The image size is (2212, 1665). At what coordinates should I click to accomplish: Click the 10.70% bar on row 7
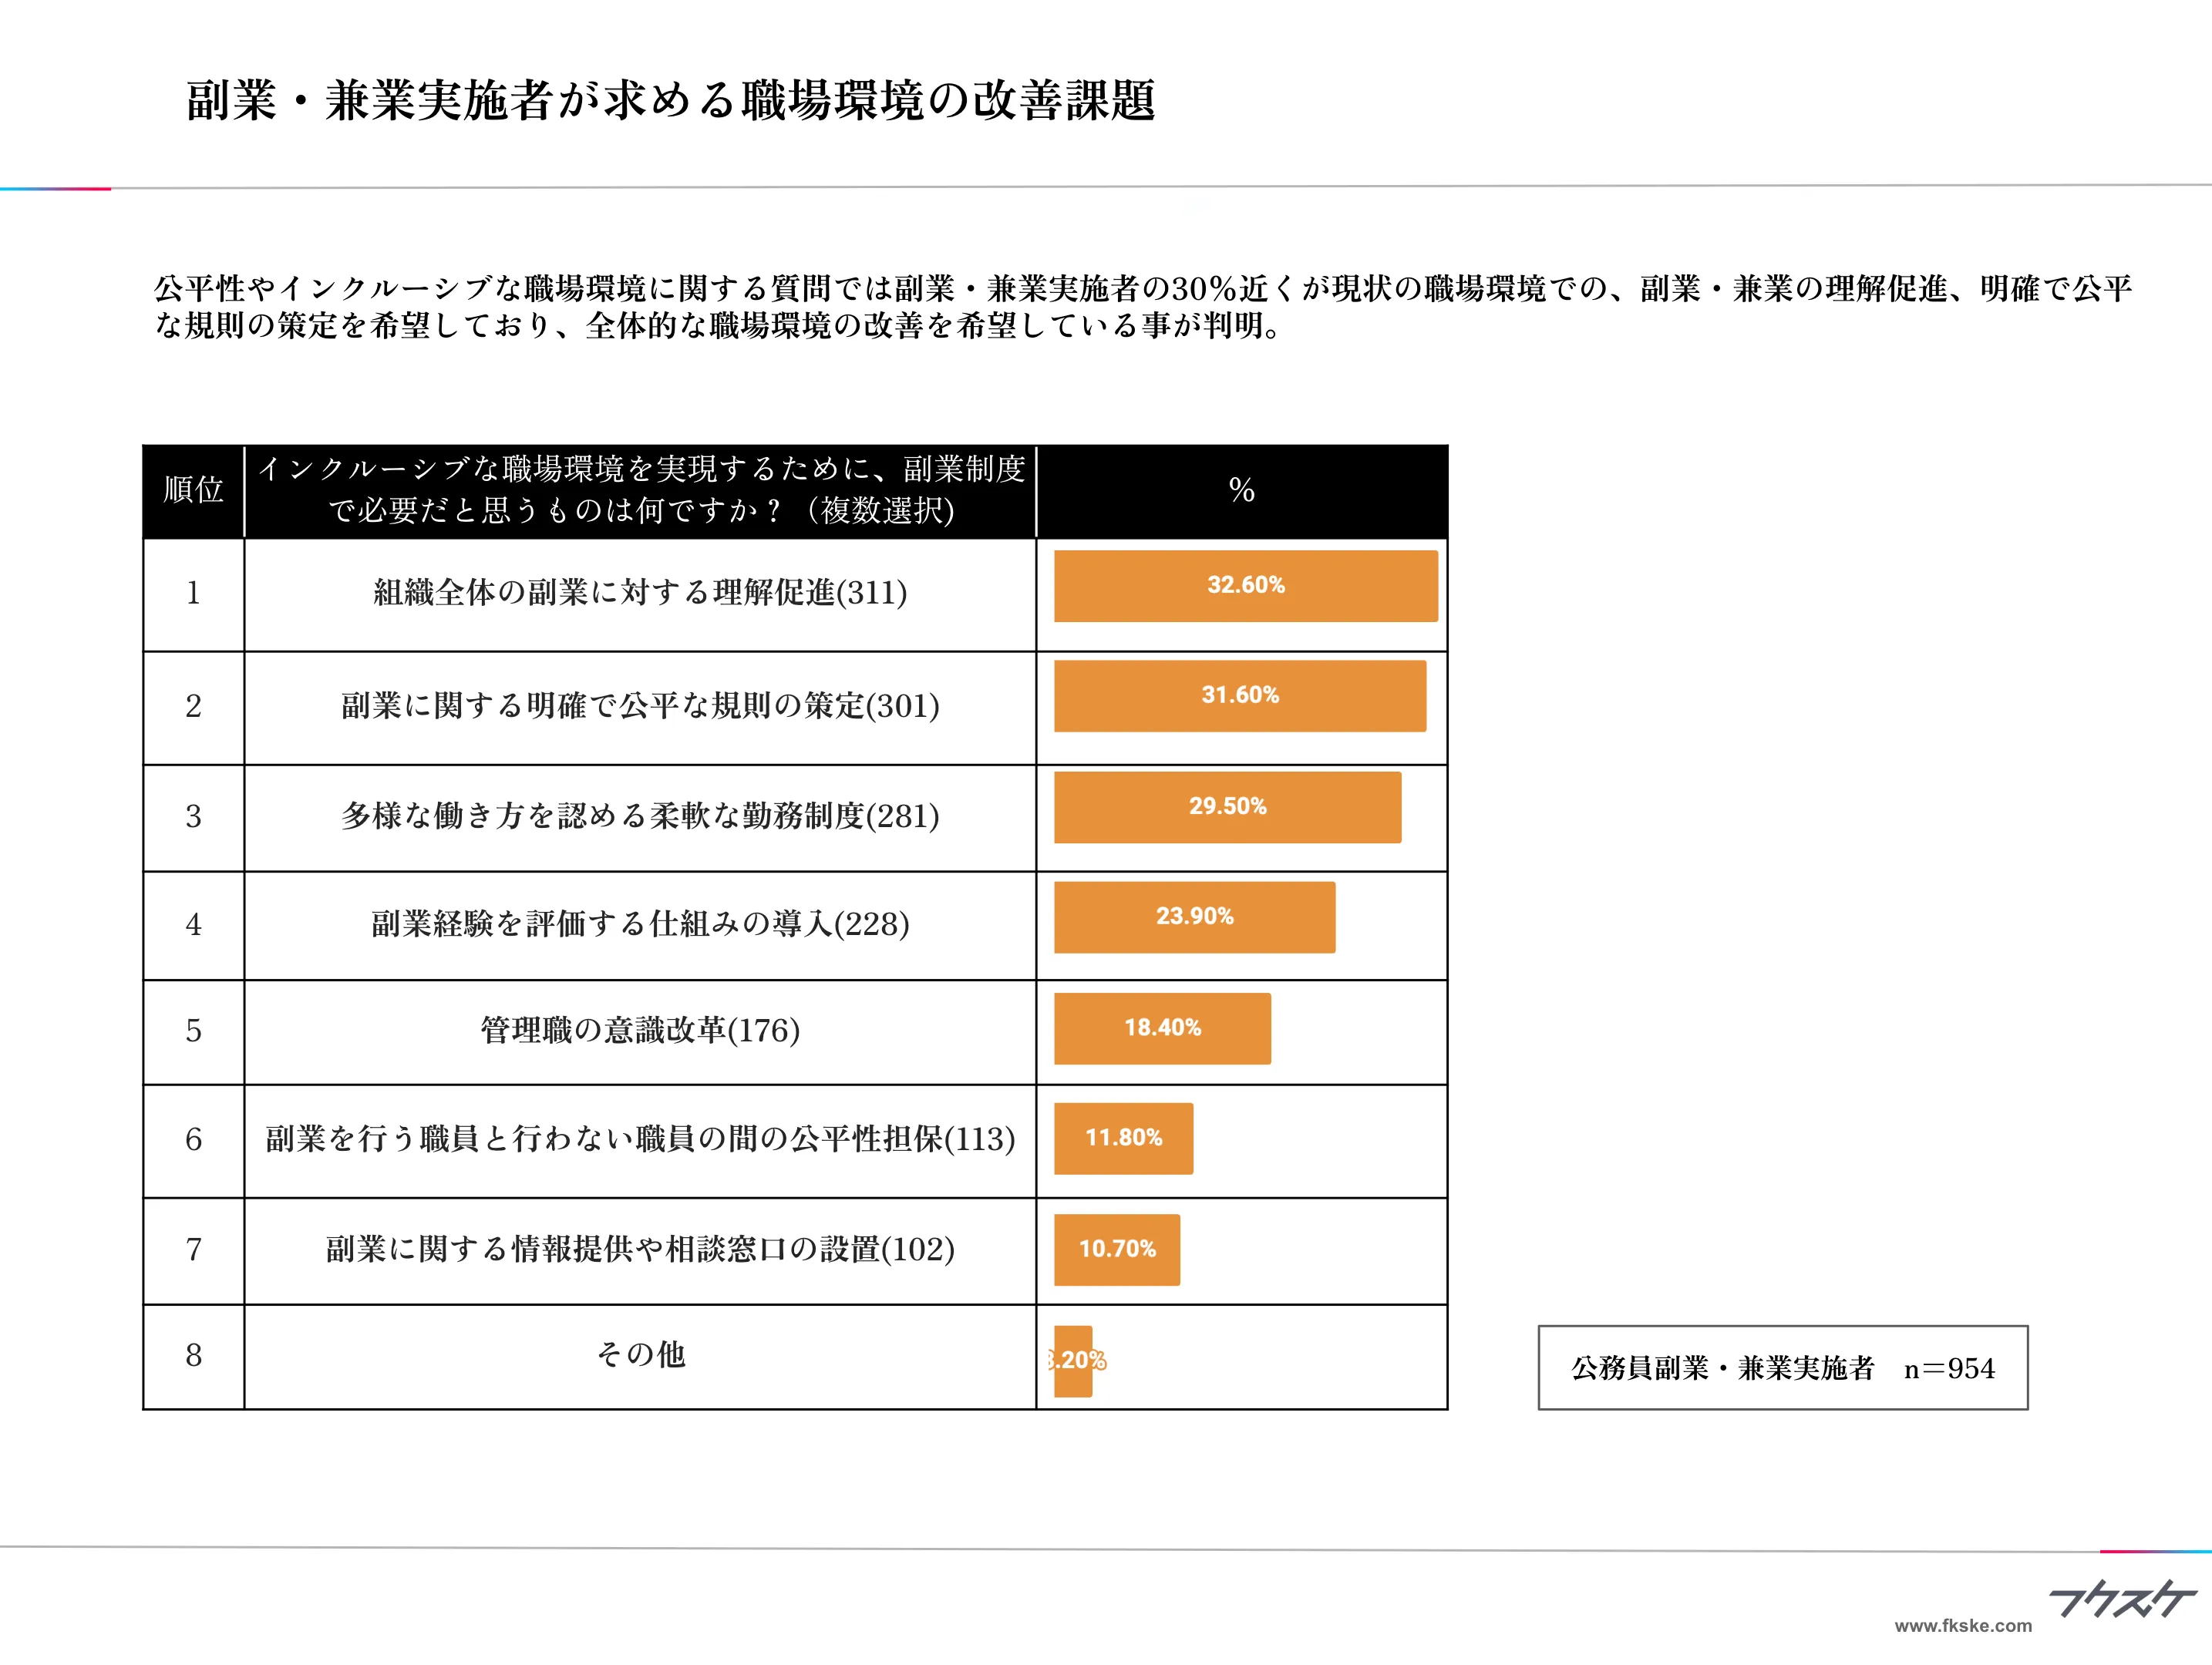[x=1117, y=1249]
